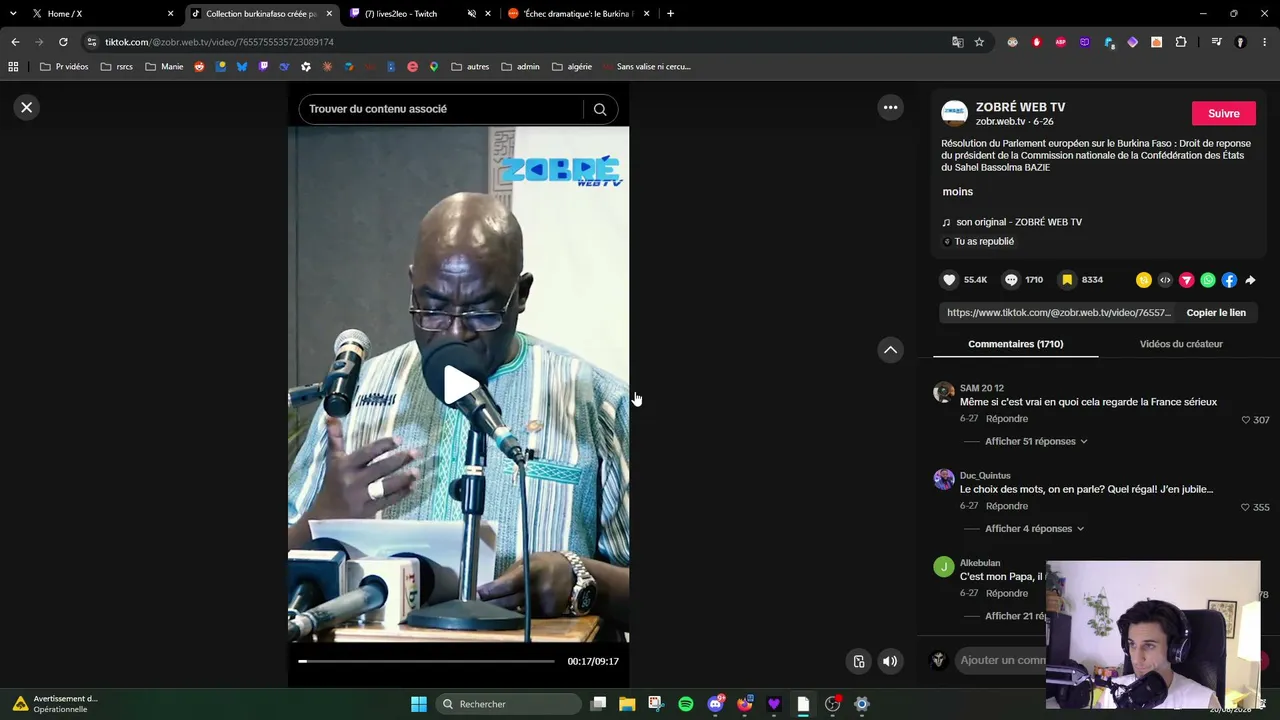Expand Afficher 51 réponses under SAM 20 12
Screen dimensions: 1280x720
click(x=1036, y=441)
